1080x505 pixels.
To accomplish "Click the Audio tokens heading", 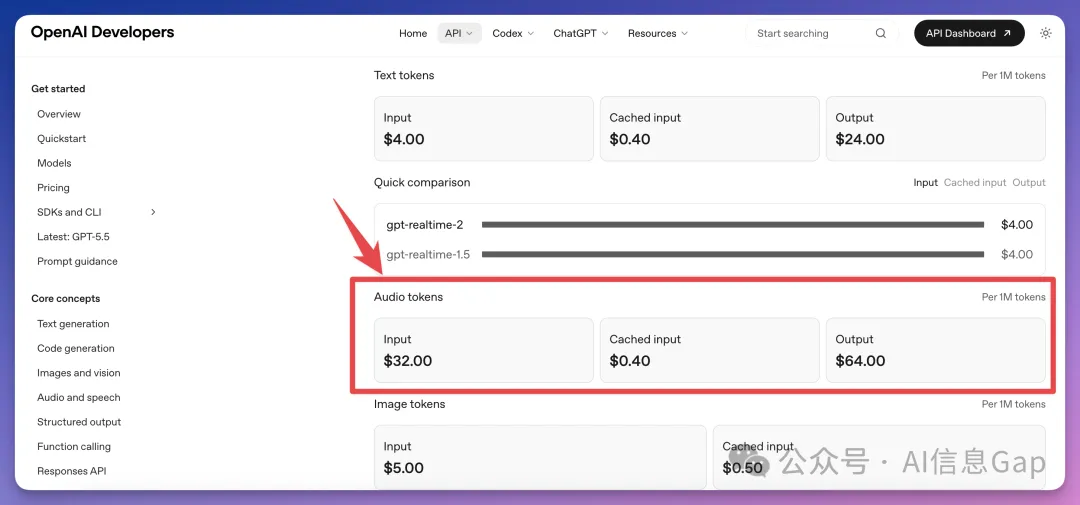I will (x=408, y=297).
